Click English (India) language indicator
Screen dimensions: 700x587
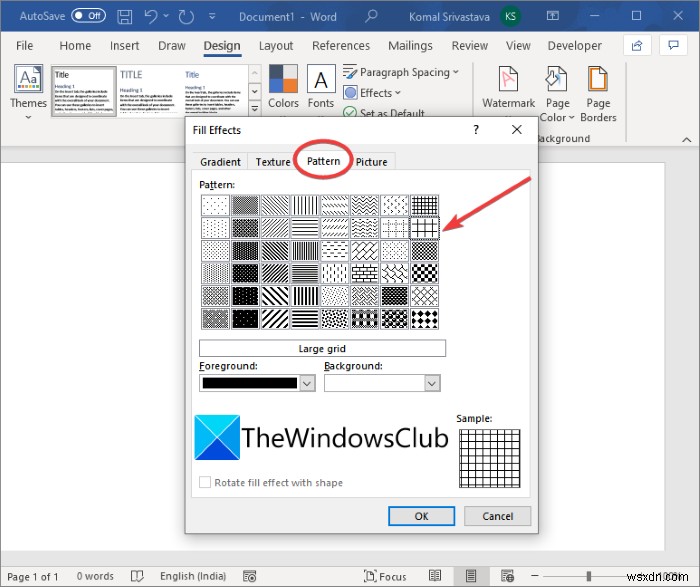193,576
